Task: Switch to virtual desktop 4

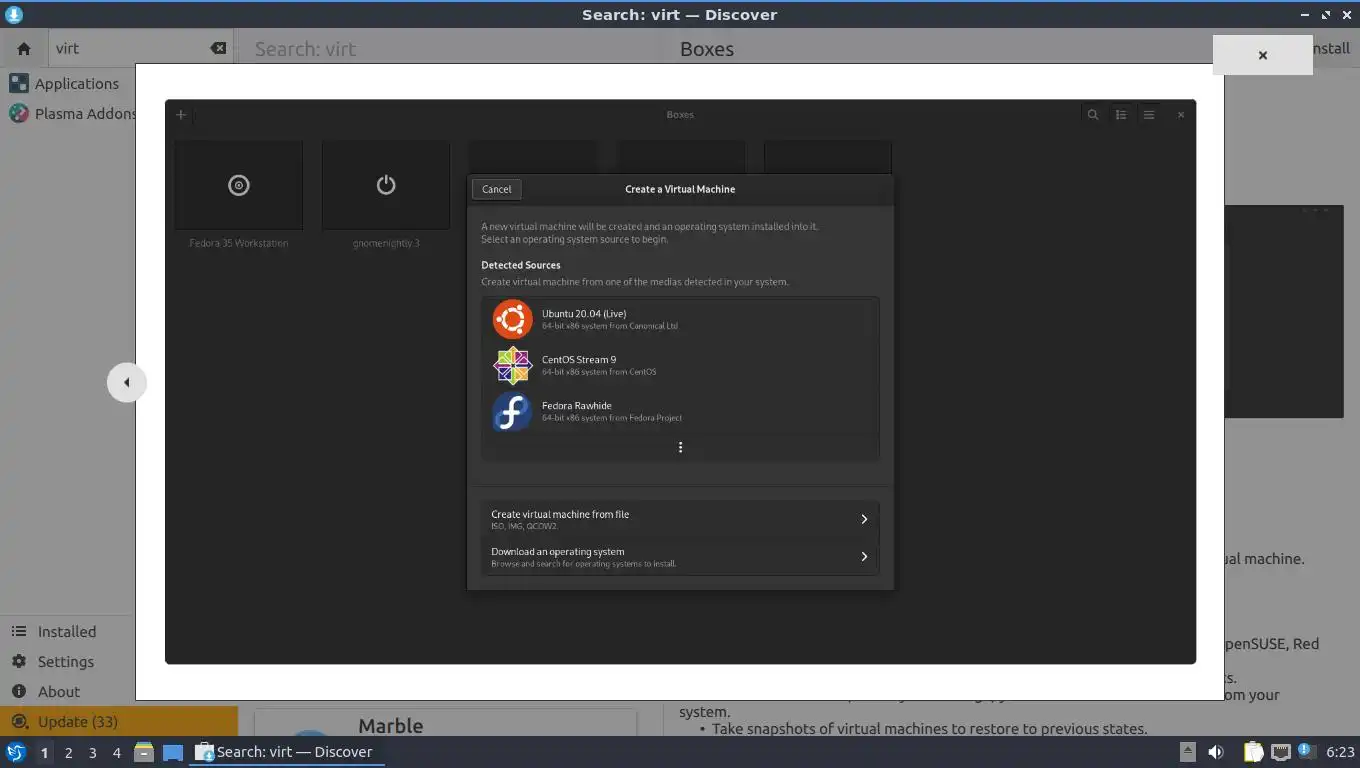Action: (x=116, y=752)
